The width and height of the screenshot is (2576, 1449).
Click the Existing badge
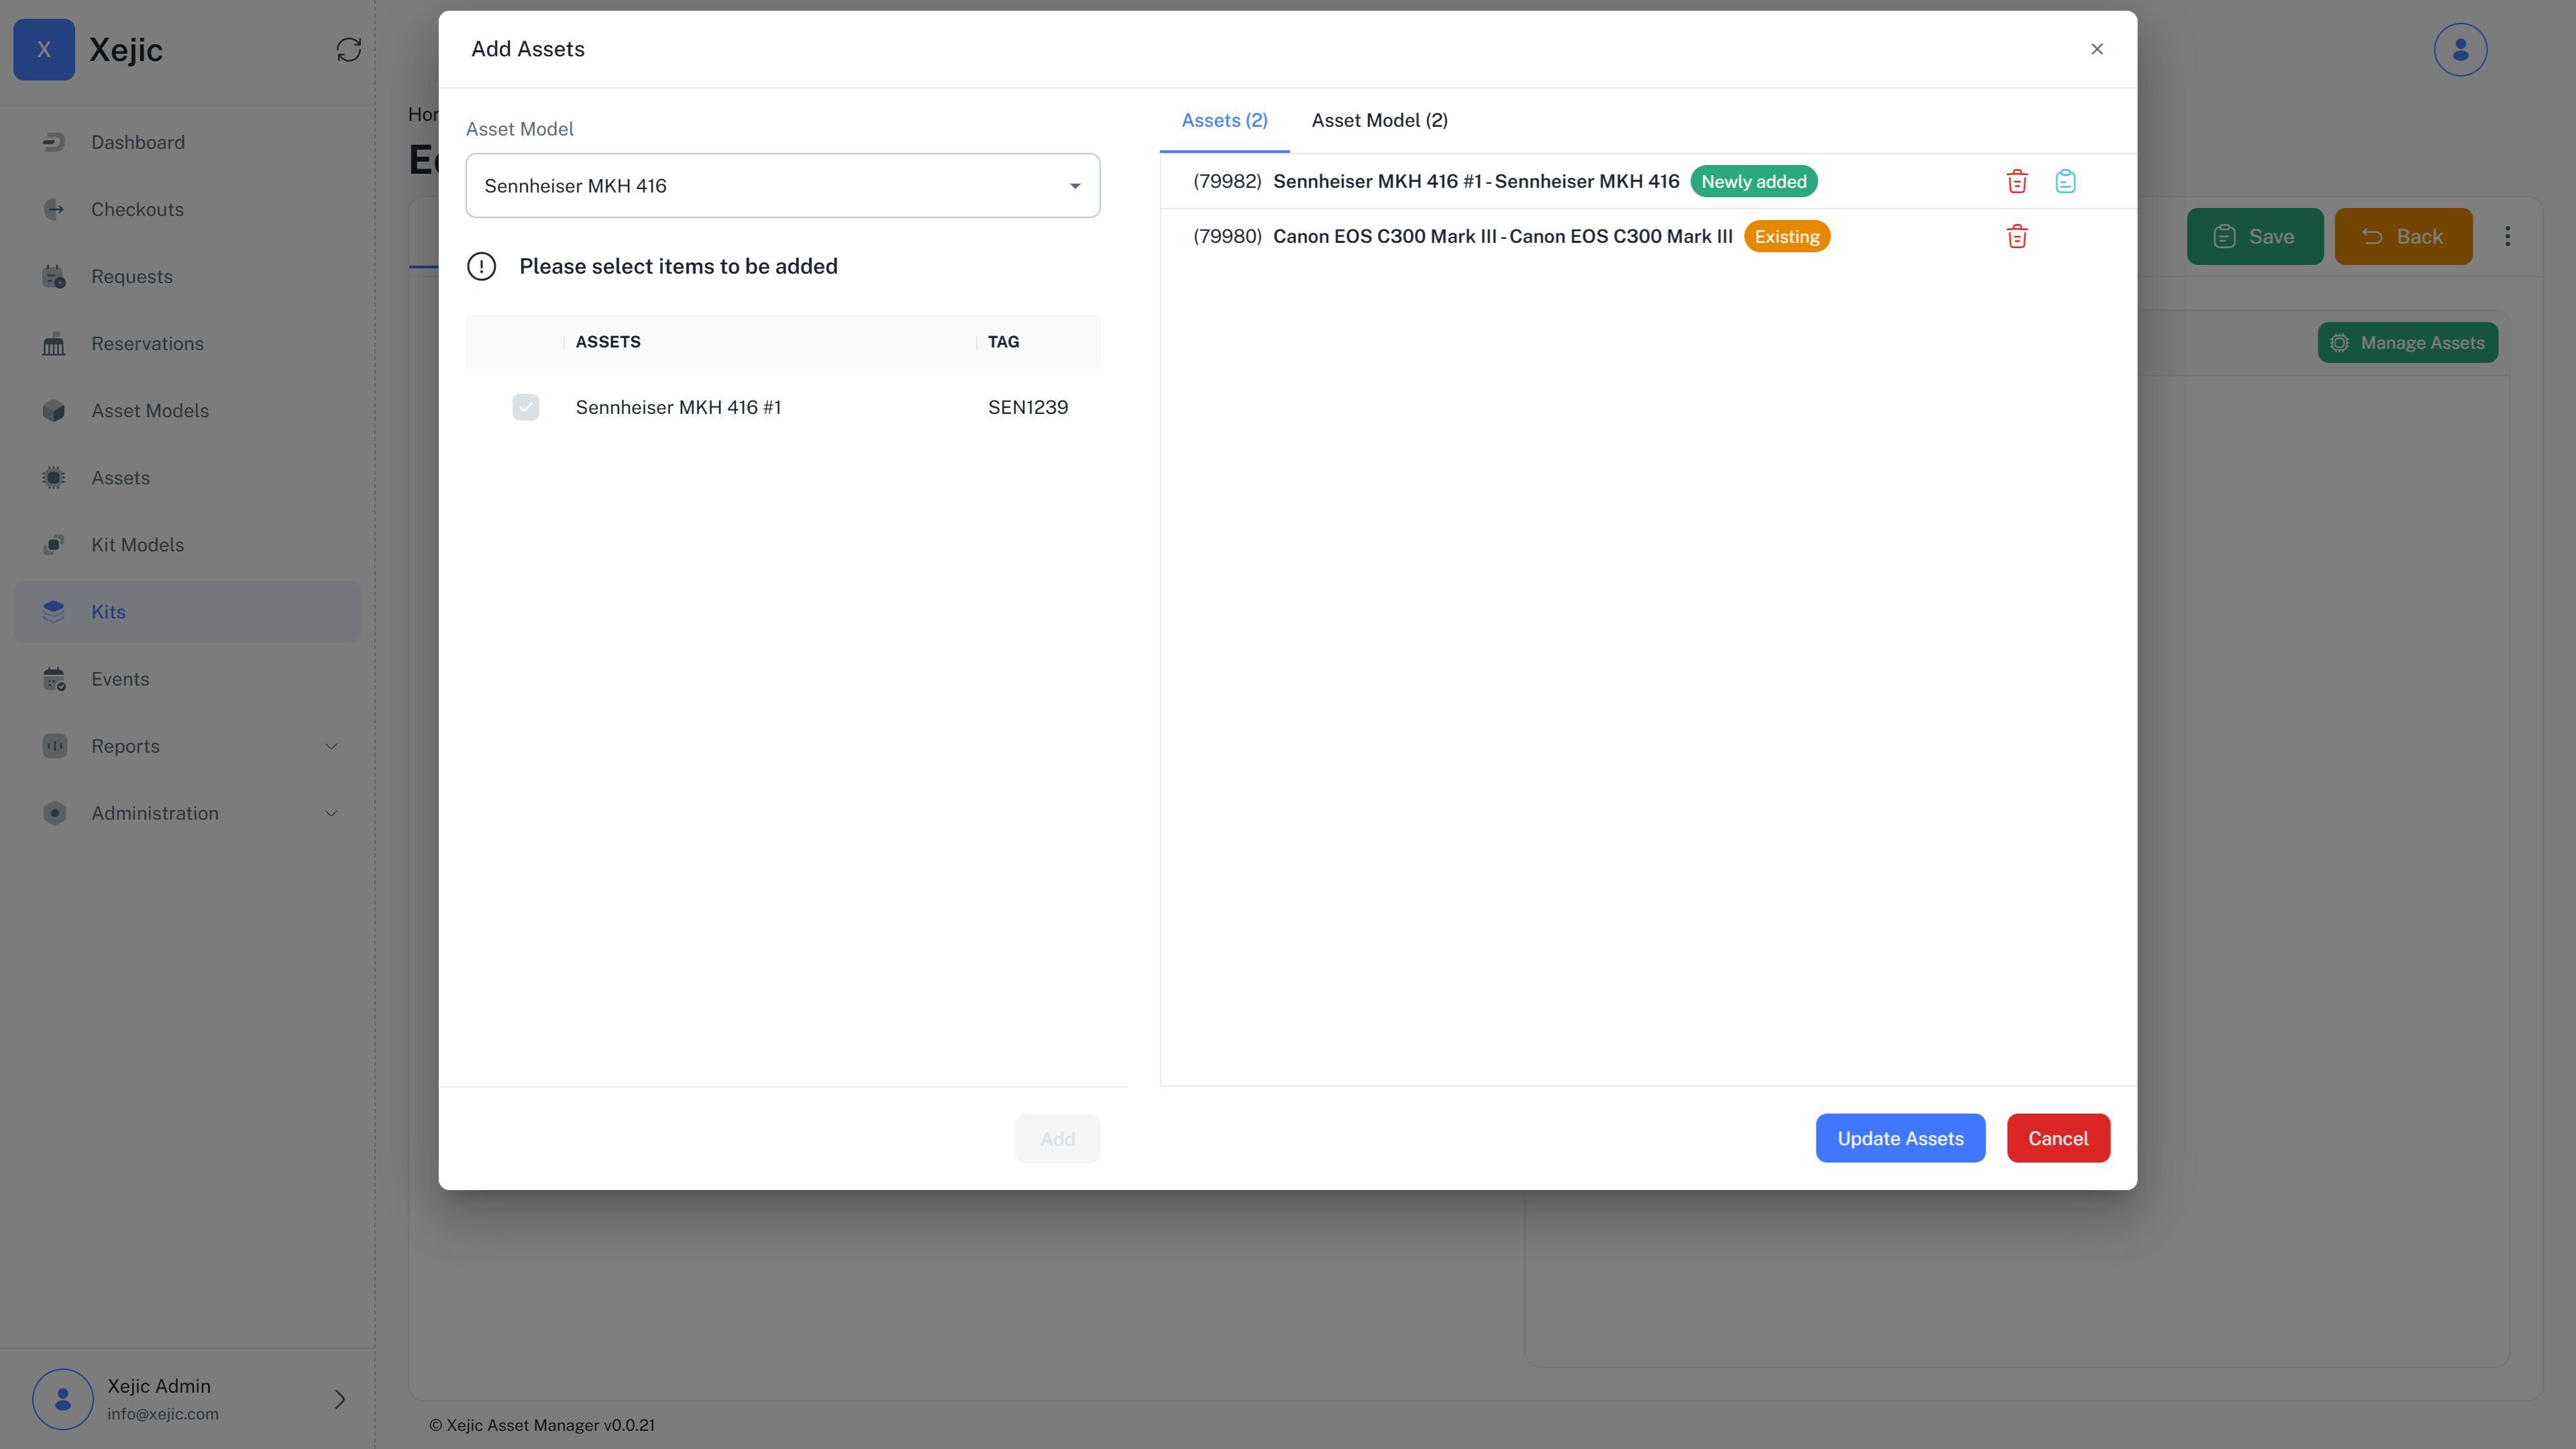coord(1786,236)
